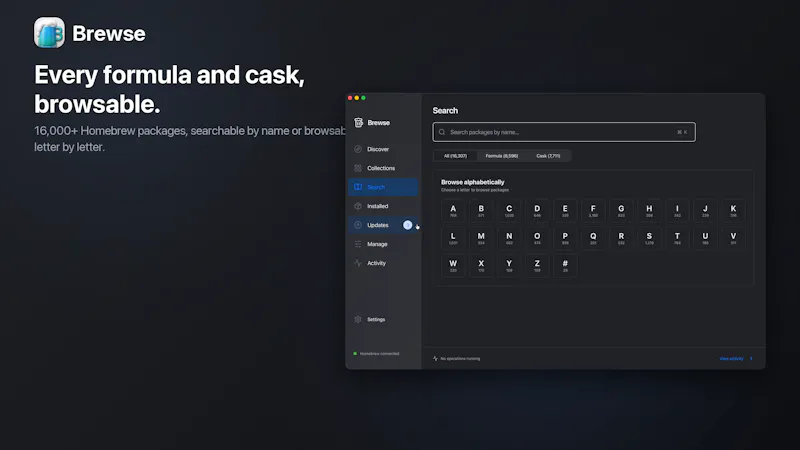Image resolution: width=800 pixels, height=450 pixels.
Task: Open Settings in the sidebar
Action: [383, 319]
